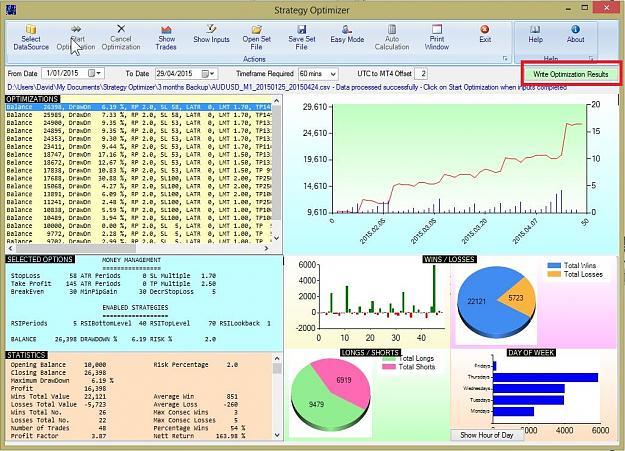
Task: Select optimization row with Balance 24908
Action: point(138,123)
